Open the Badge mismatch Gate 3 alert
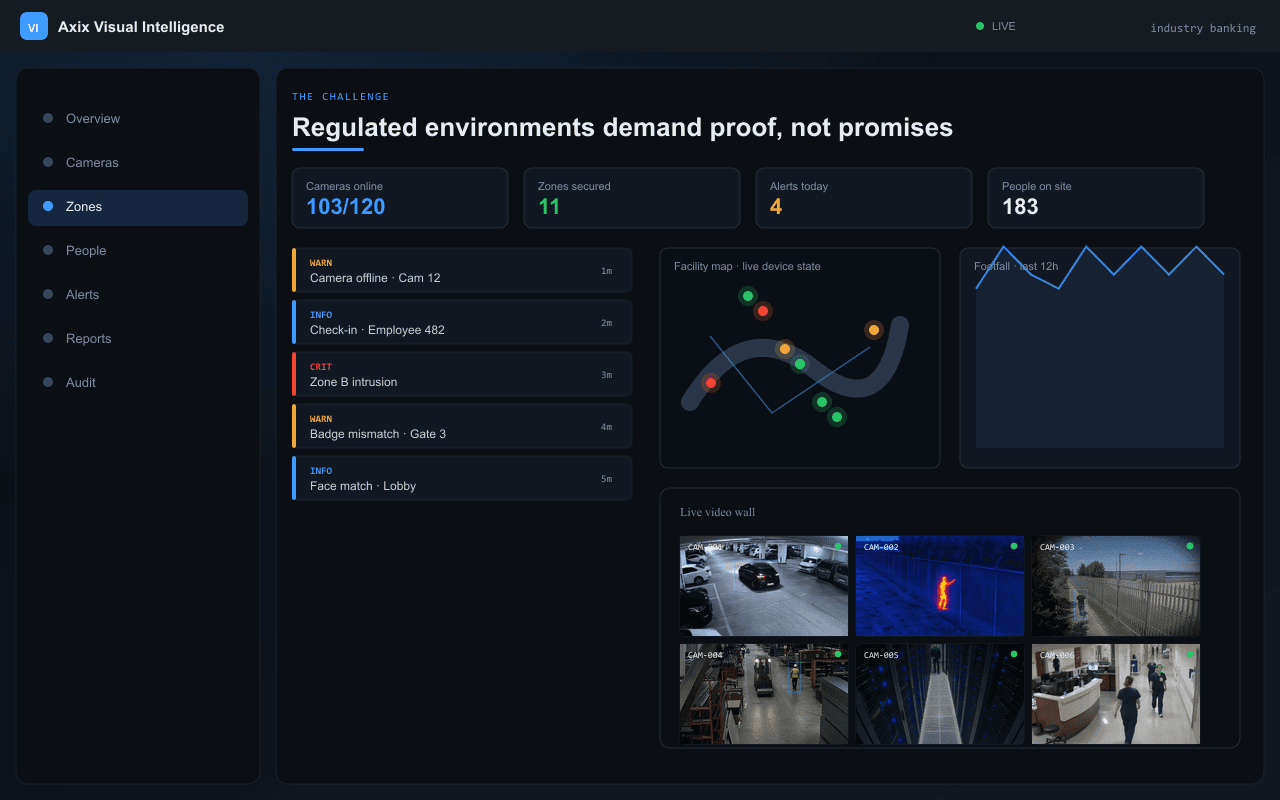 tap(462, 426)
